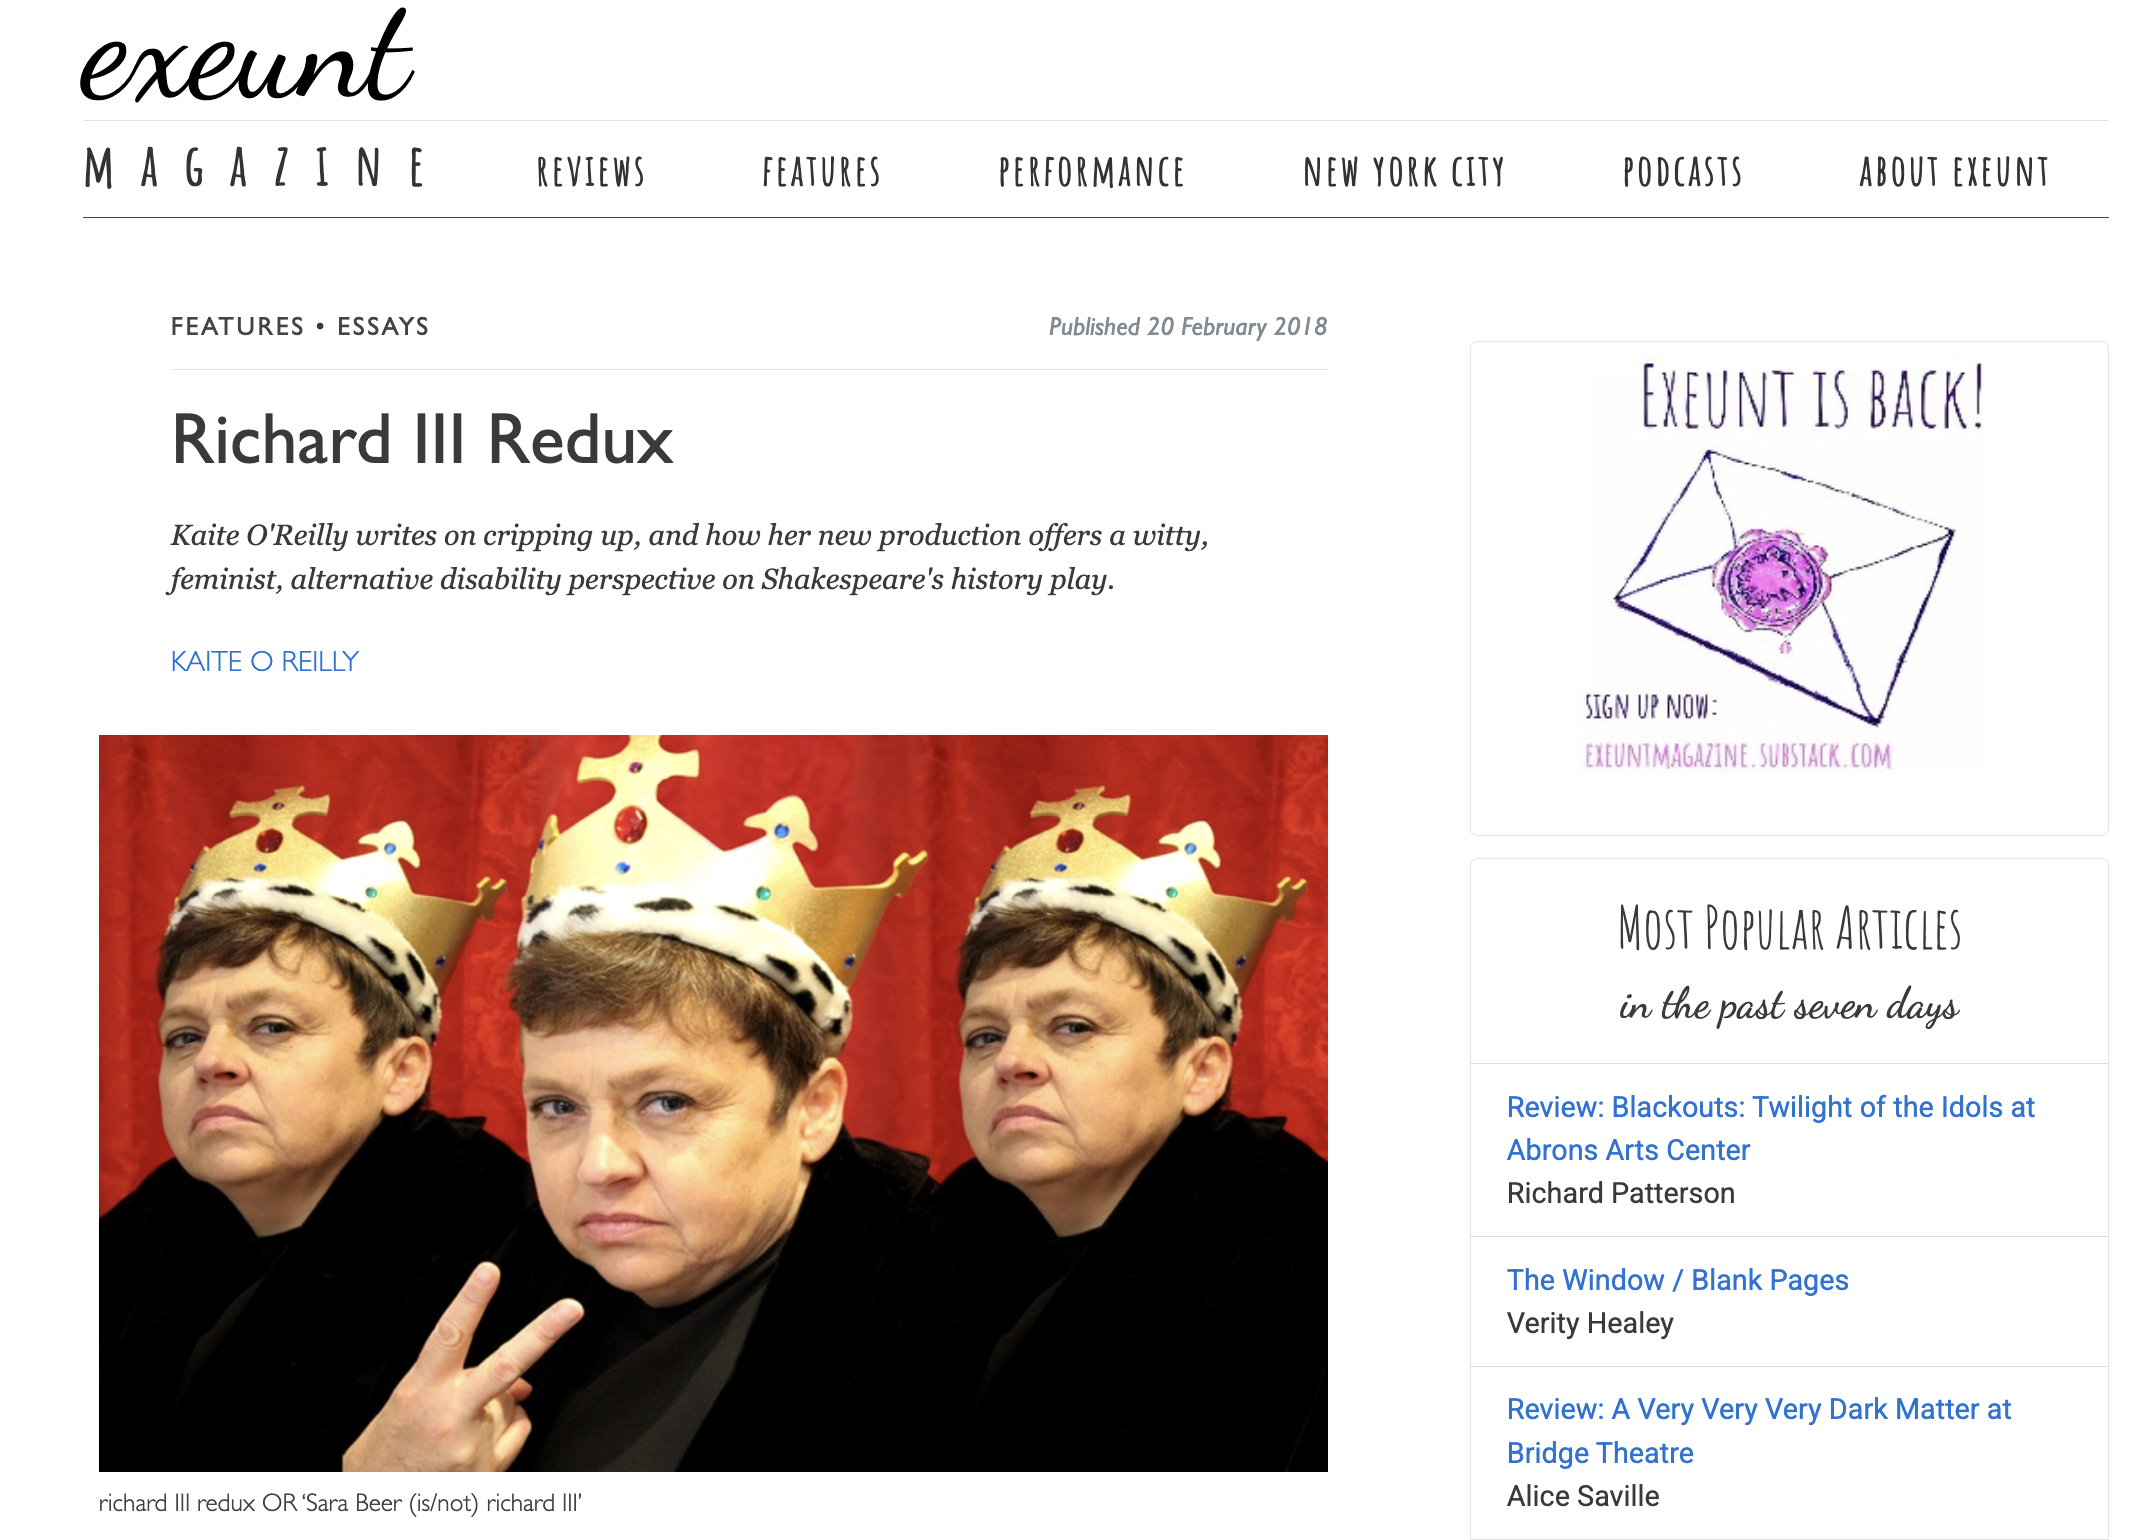Visit the About Exeunt page
Viewport: 2140px width, 1540px height.
pyautogui.click(x=1954, y=172)
